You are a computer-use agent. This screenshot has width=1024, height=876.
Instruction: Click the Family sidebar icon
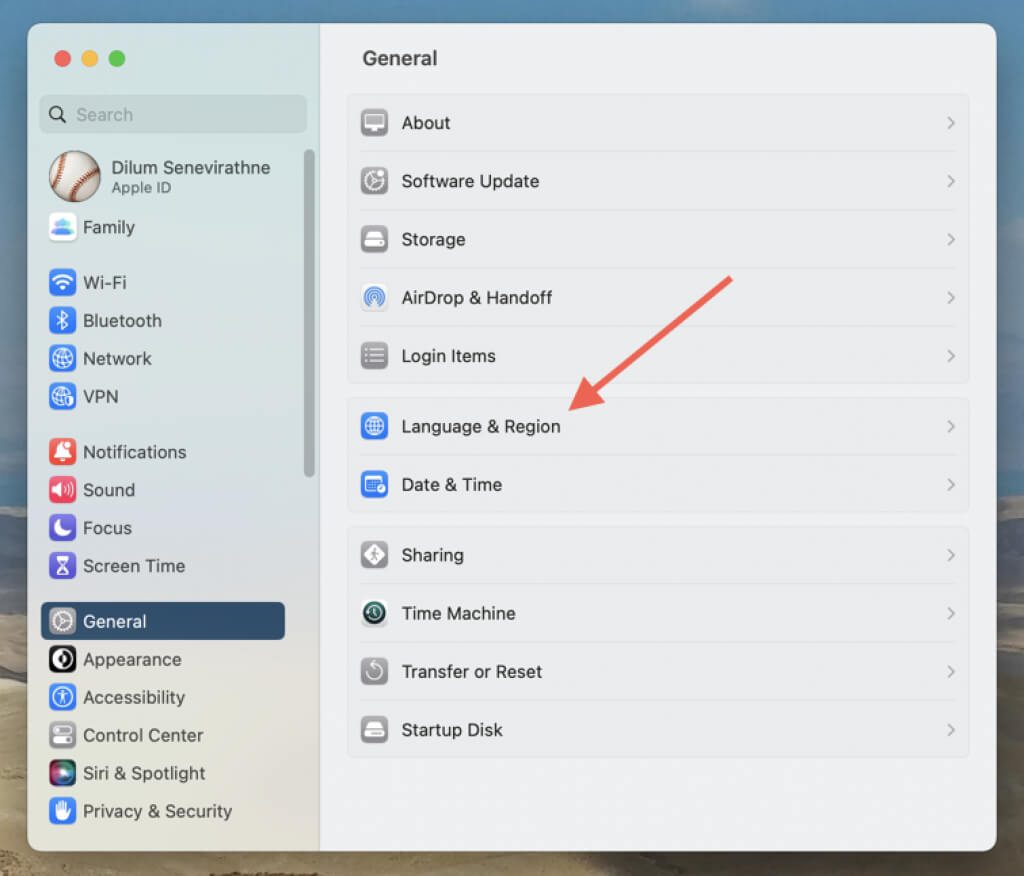point(62,227)
